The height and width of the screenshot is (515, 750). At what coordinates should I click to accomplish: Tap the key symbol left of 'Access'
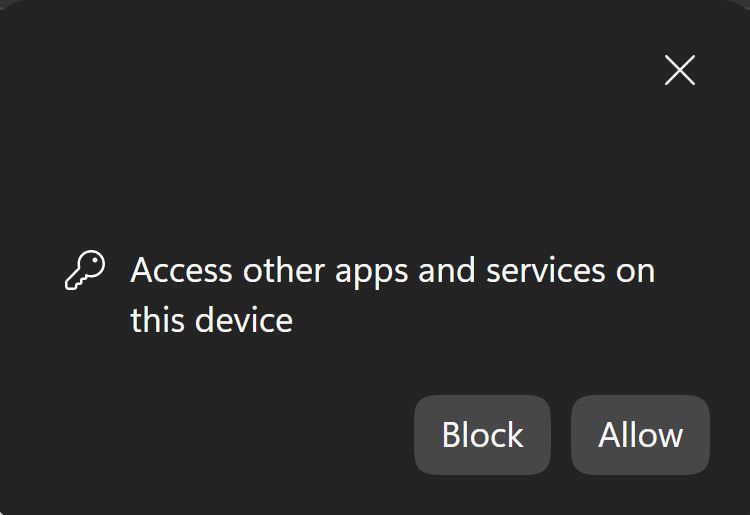tap(85, 271)
